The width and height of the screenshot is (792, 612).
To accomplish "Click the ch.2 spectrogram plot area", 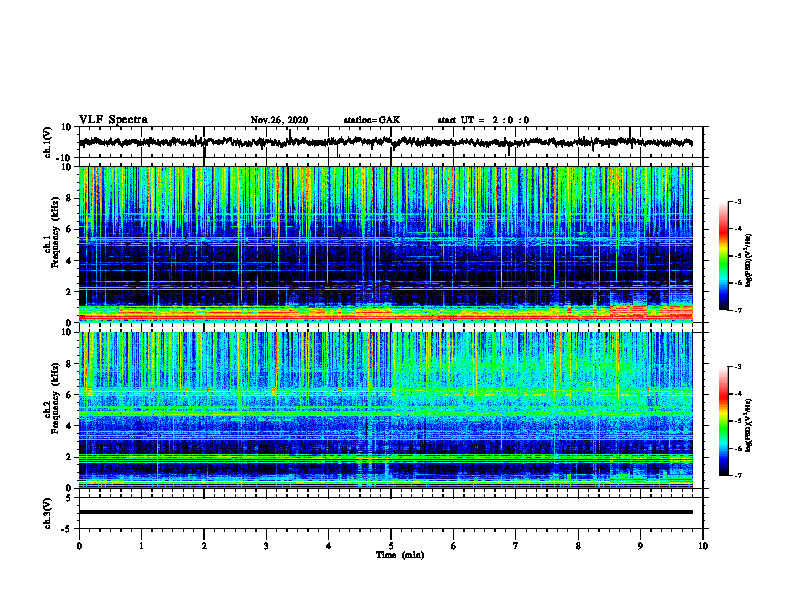I will (x=385, y=410).
